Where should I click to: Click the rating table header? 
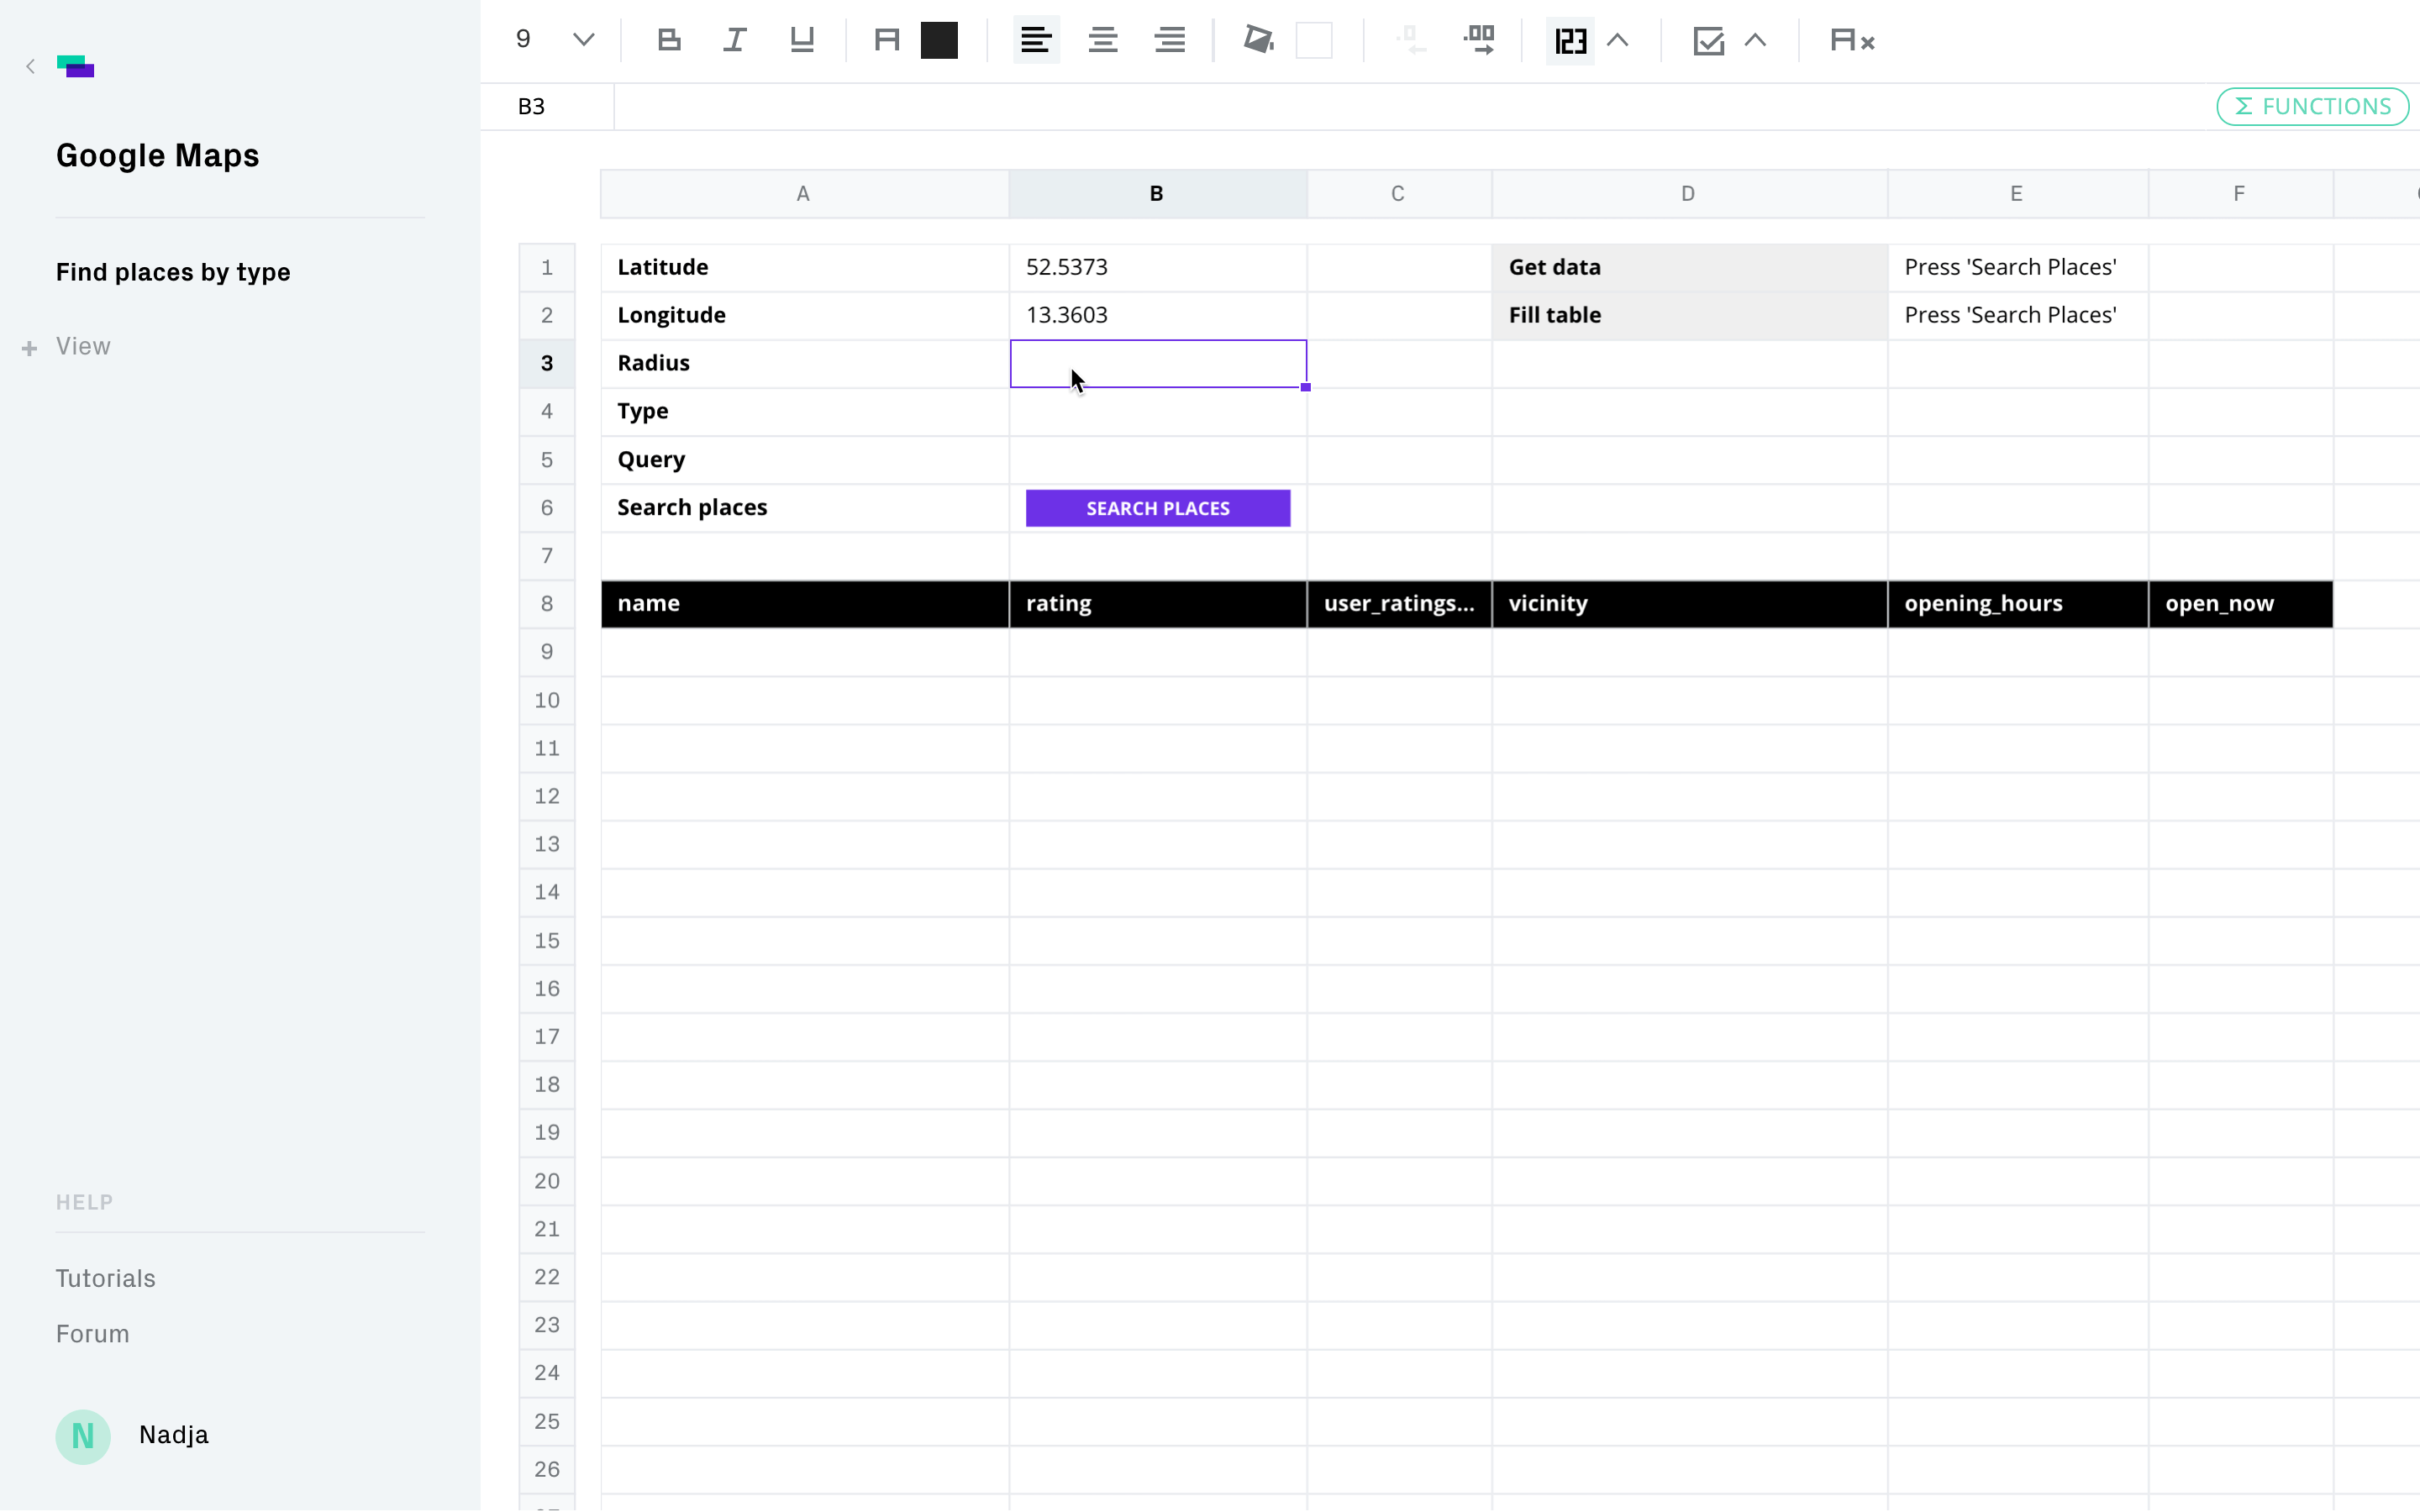pyautogui.click(x=1157, y=604)
